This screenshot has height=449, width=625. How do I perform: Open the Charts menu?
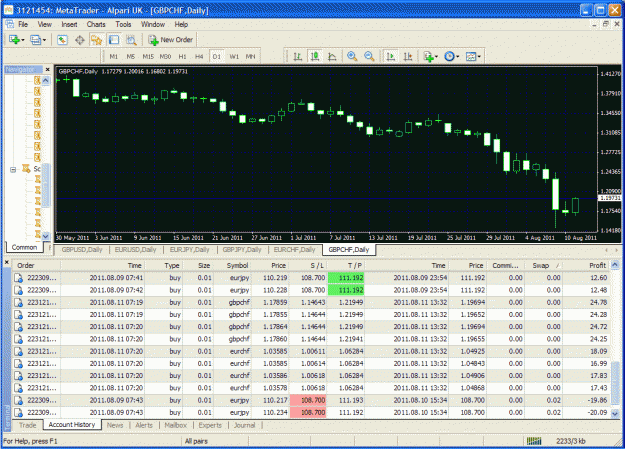[x=96, y=24]
